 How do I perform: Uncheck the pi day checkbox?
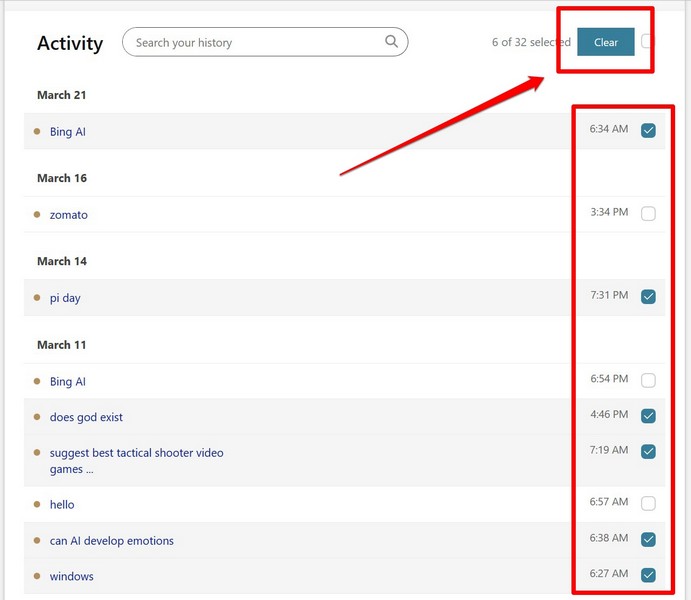coord(648,297)
